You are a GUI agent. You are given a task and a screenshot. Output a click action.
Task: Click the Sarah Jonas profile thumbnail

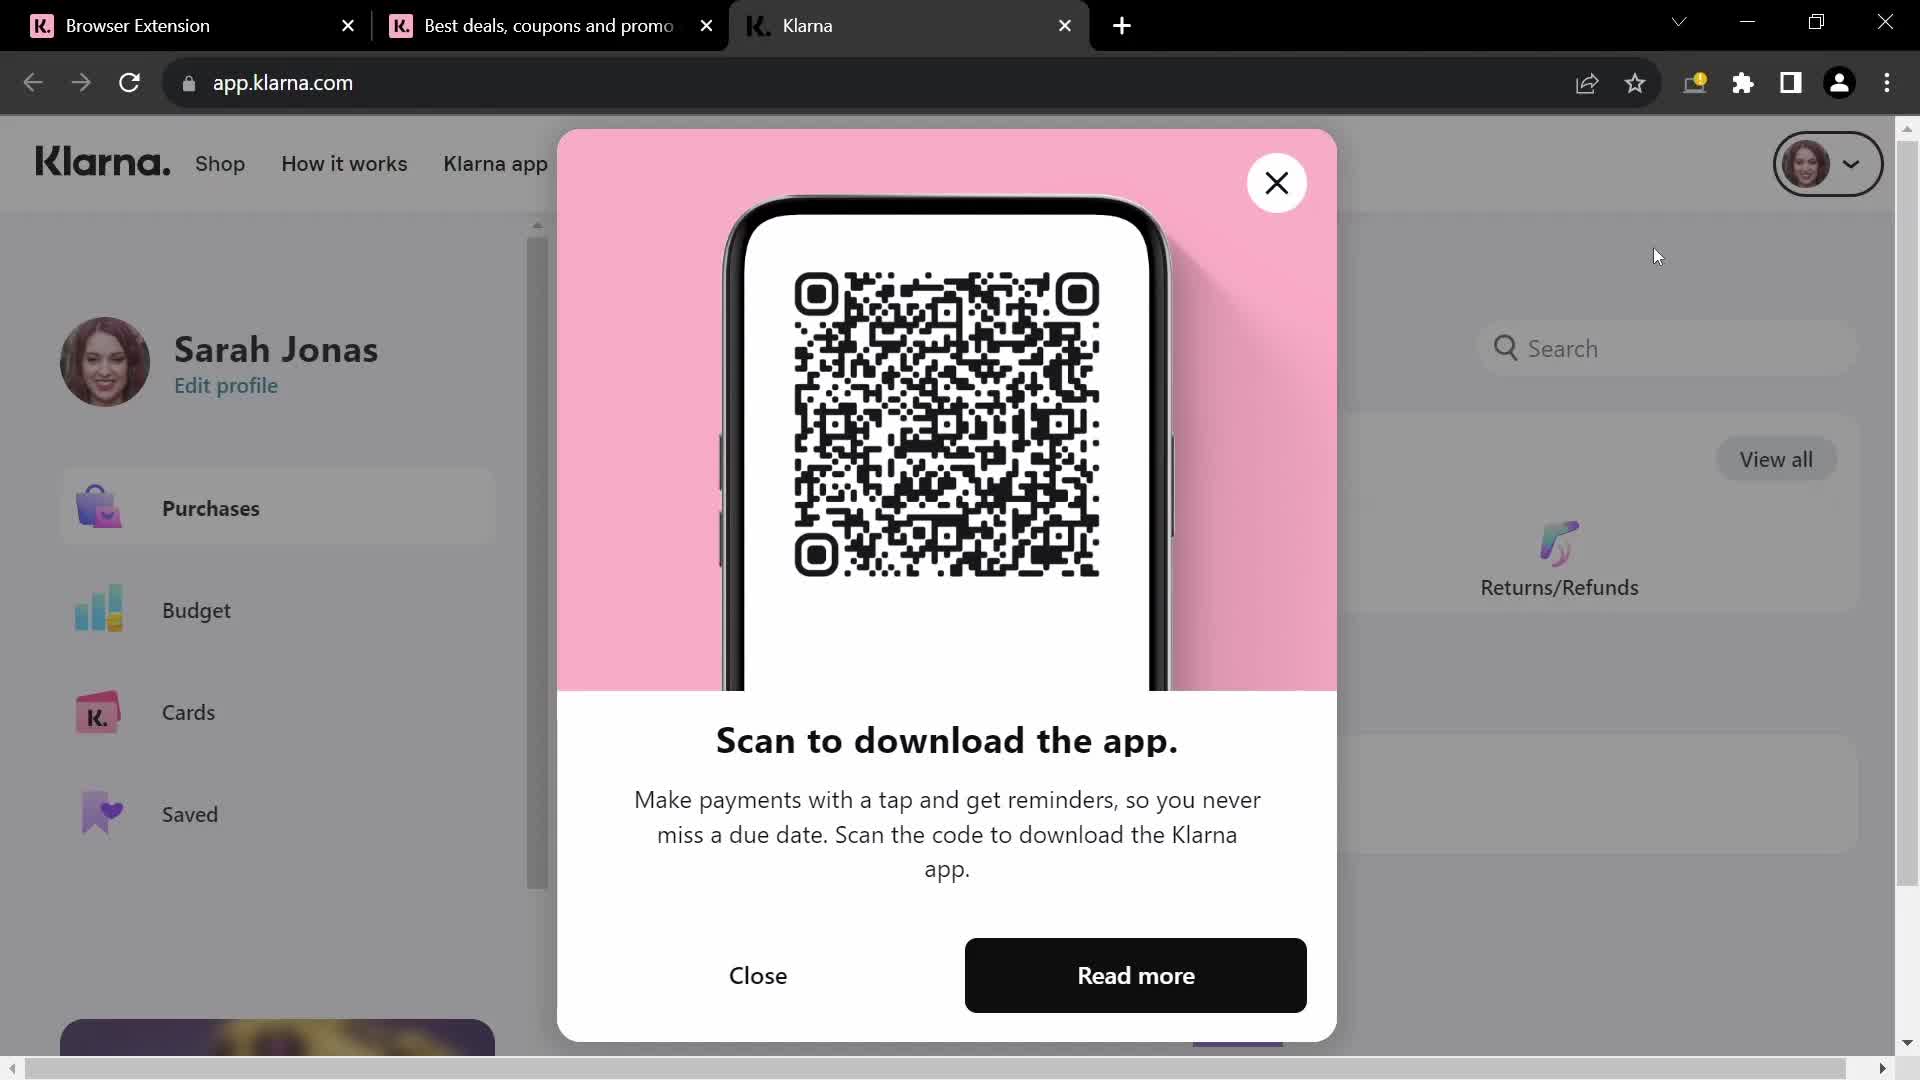point(104,363)
